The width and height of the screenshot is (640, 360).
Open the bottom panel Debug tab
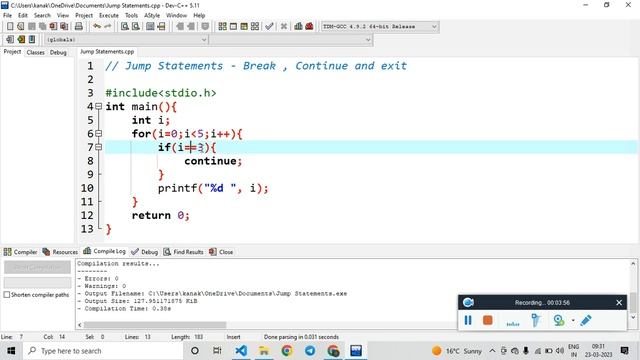[x=145, y=252]
